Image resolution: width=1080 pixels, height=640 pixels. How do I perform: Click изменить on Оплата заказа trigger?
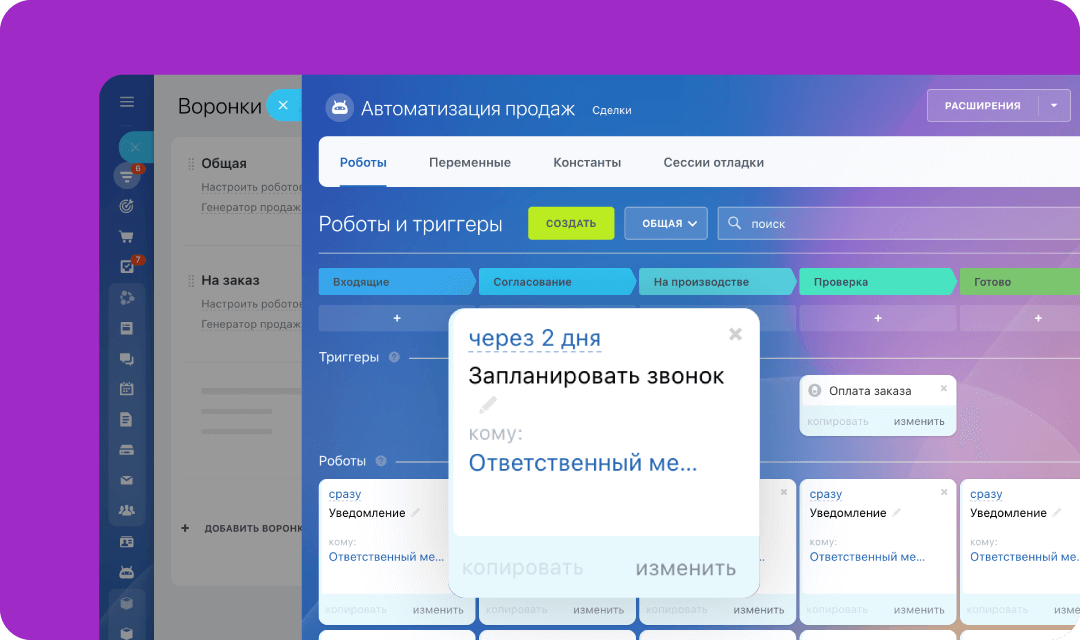pos(919,421)
